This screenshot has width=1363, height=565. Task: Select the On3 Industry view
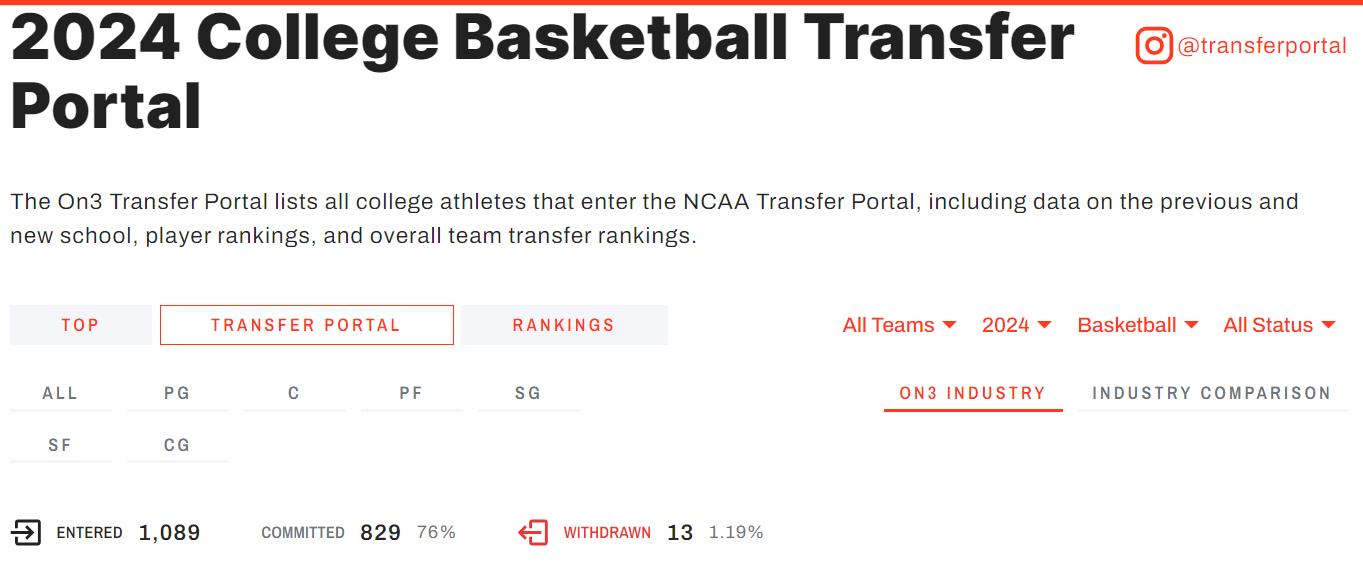click(972, 394)
